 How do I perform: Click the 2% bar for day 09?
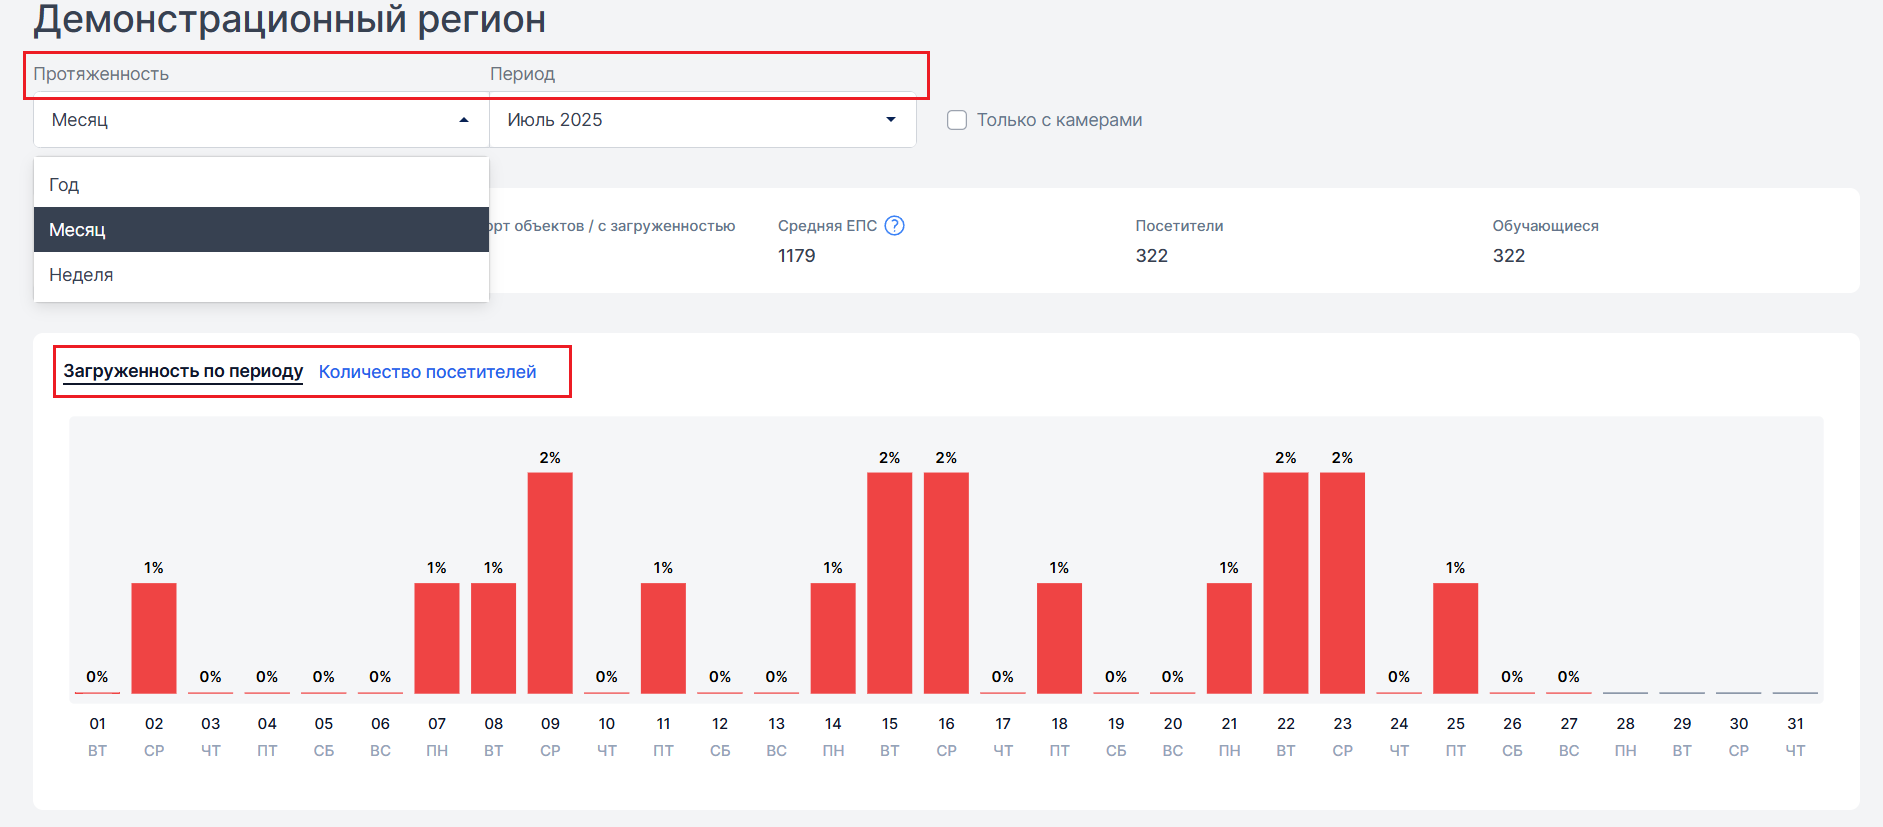[x=550, y=582]
